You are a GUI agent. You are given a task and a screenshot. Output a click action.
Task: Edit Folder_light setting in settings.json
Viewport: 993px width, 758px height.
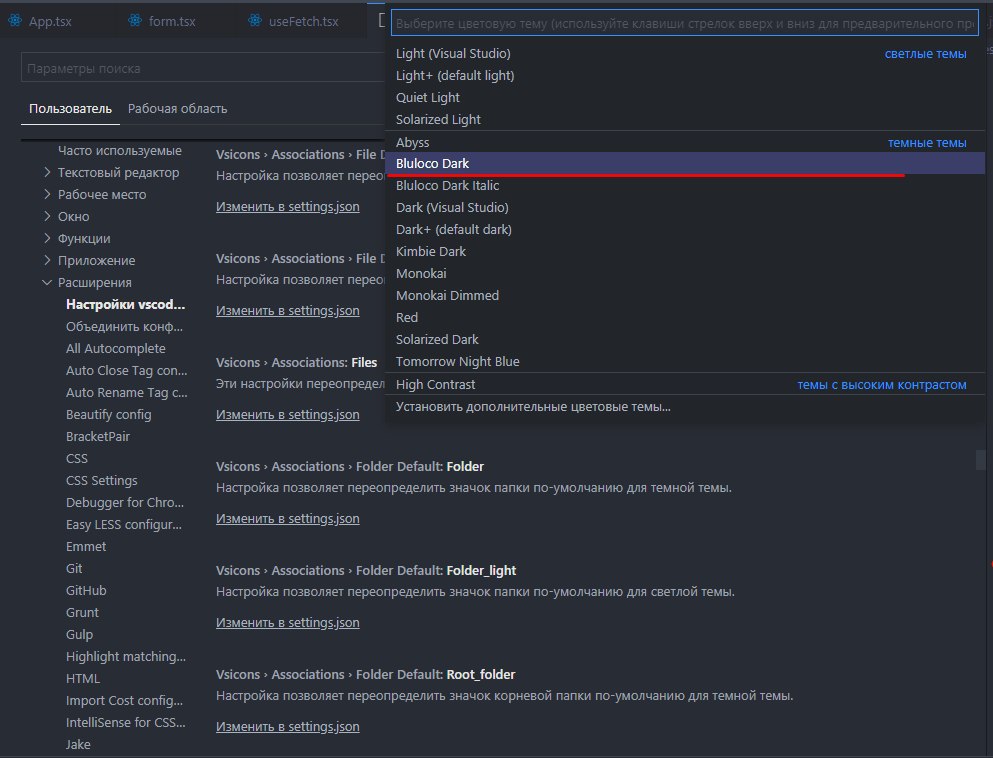288,622
